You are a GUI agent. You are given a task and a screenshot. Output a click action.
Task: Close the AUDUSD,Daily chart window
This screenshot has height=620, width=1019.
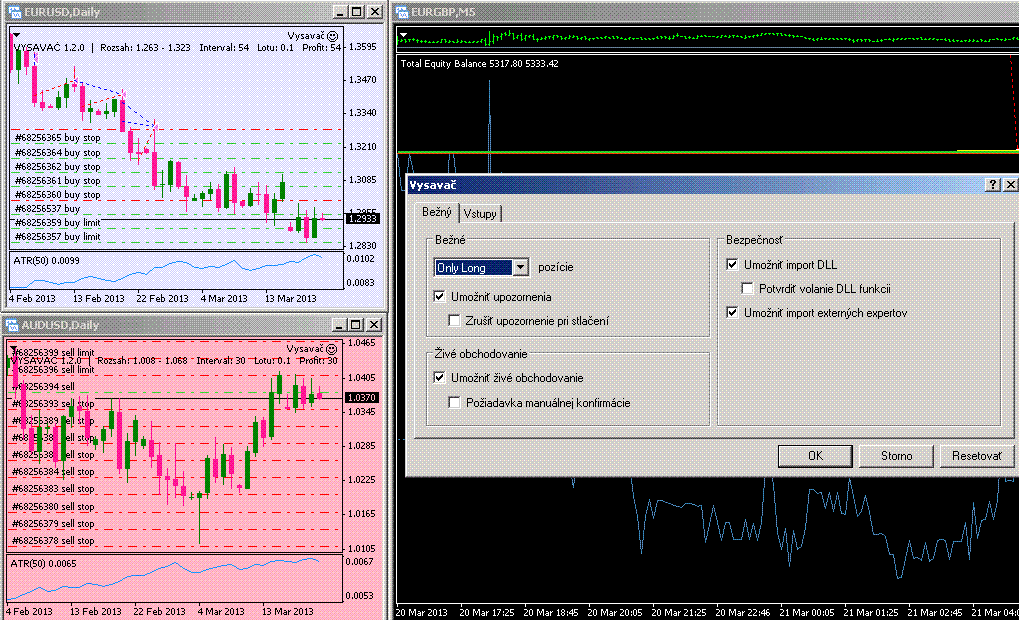point(374,324)
